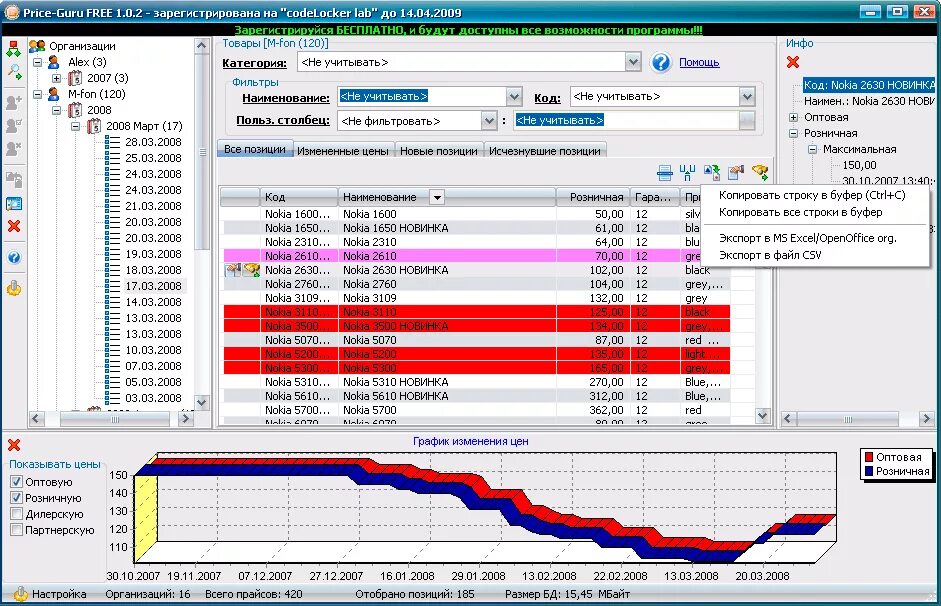Click the yellow joystick icon in left sidebar
The height and width of the screenshot is (606, 941).
tap(14, 289)
